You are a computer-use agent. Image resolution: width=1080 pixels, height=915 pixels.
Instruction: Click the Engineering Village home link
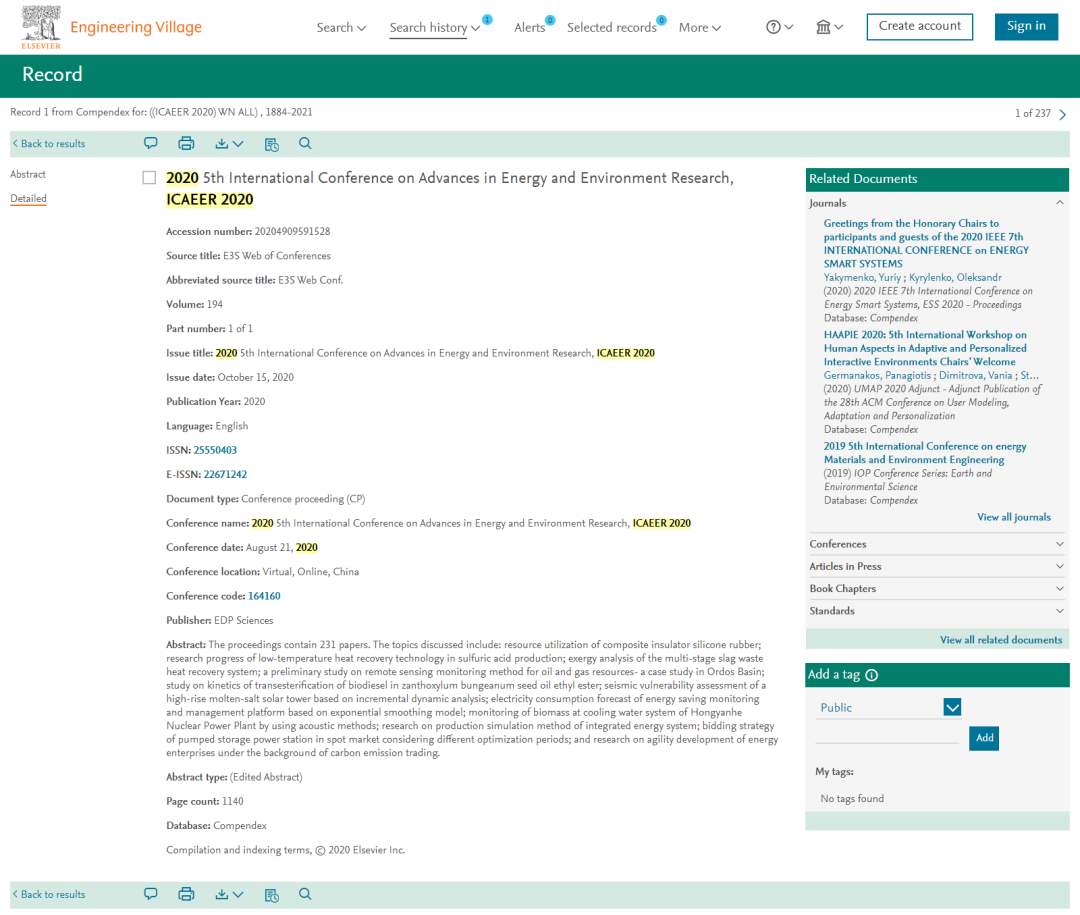coord(136,27)
